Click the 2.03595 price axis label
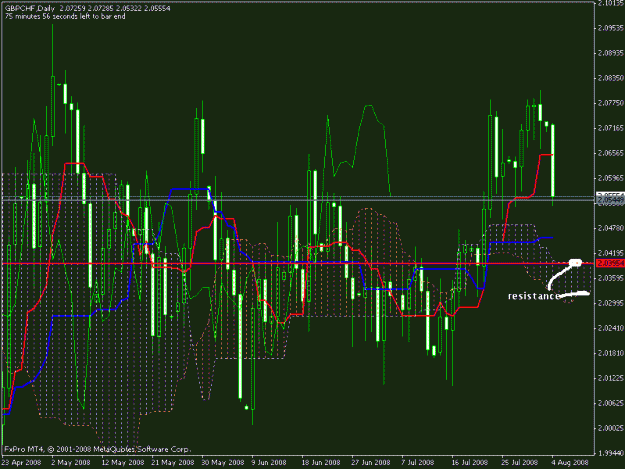The image size is (625, 469). [611, 278]
